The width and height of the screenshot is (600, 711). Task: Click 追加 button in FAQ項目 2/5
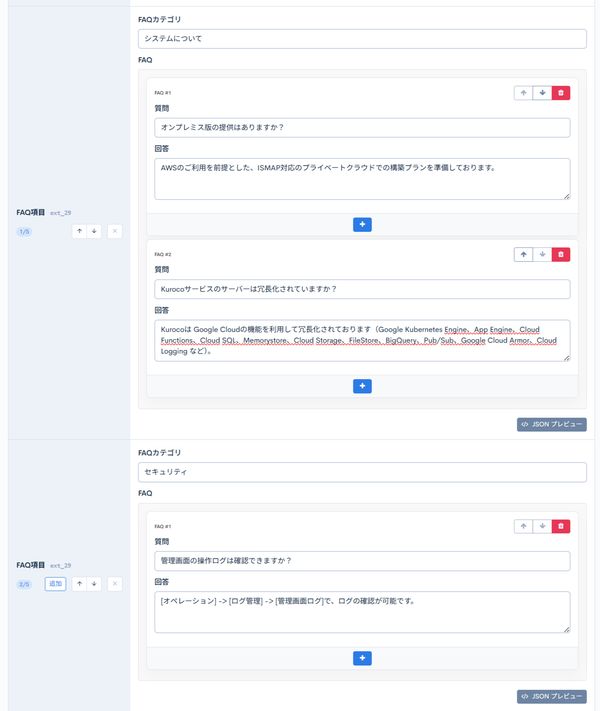tap(55, 584)
